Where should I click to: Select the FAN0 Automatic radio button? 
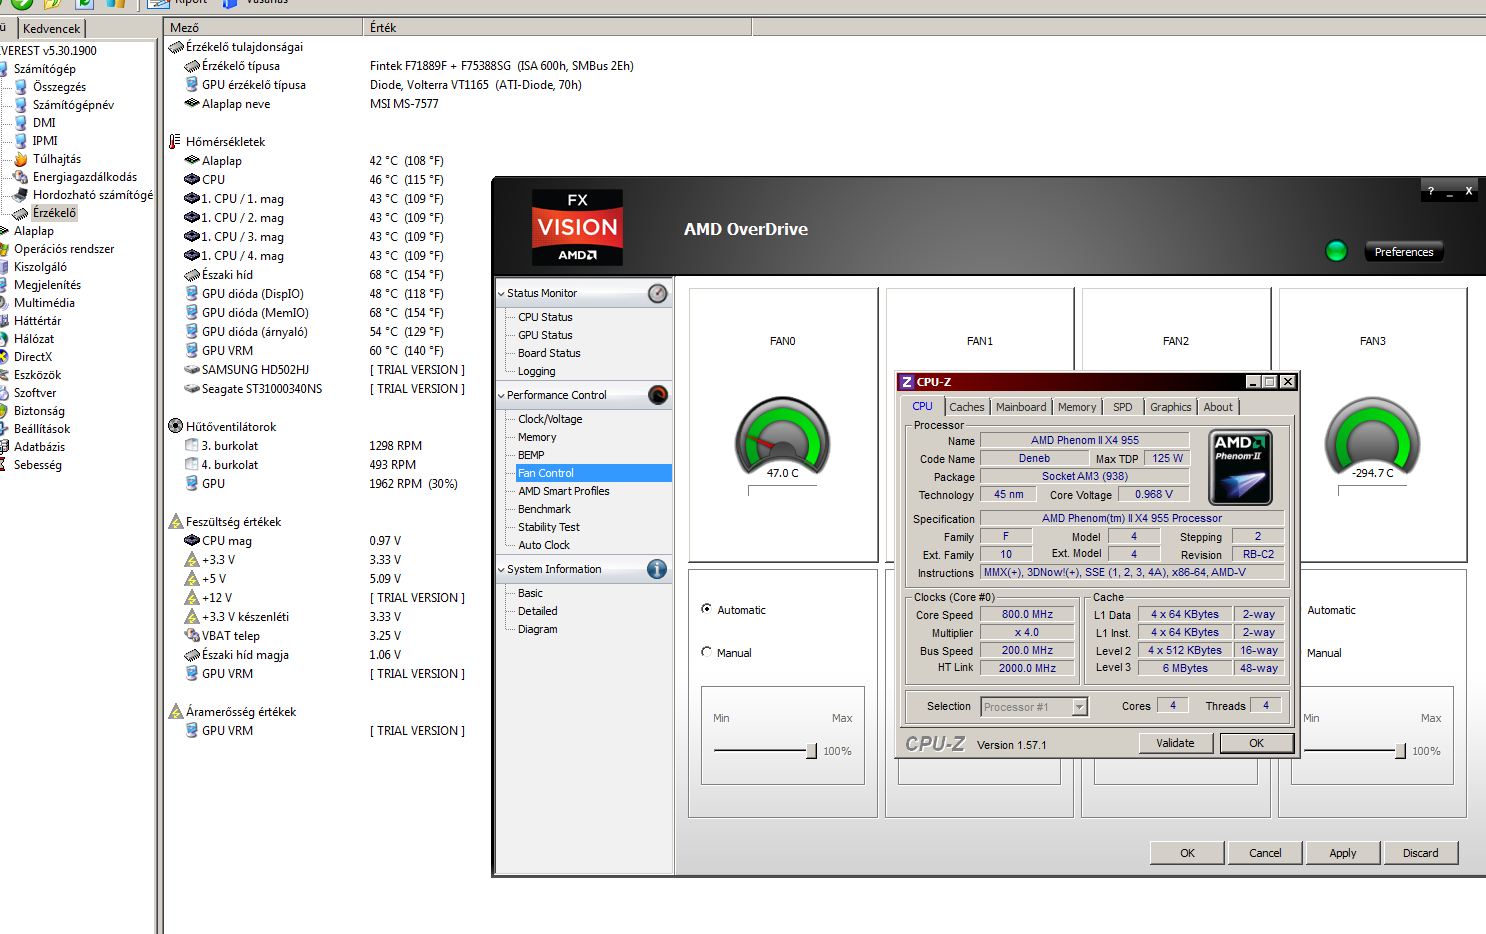(x=707, y=609)
